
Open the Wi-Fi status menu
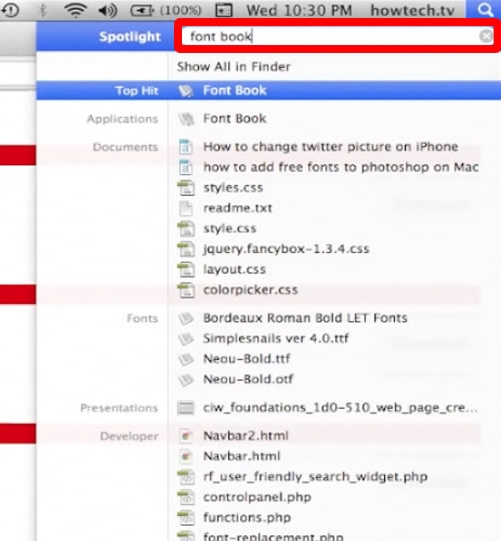coord(76,10)
